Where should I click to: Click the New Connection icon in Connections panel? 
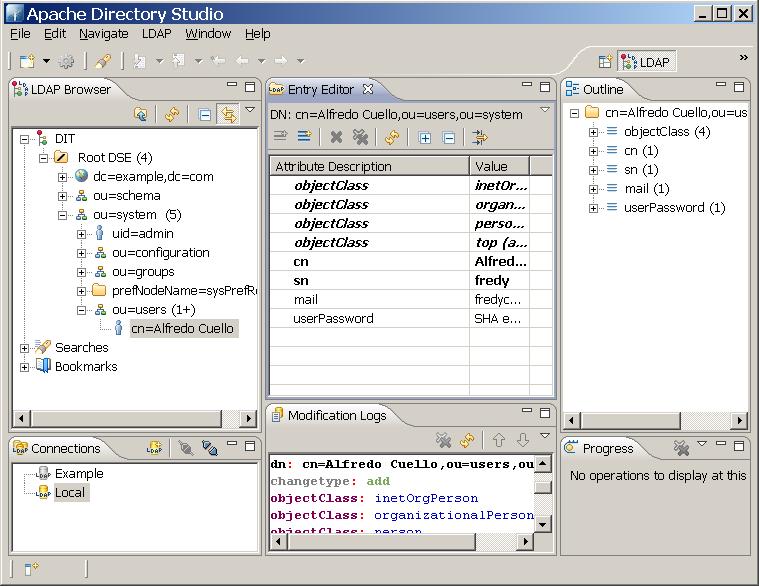[x=154, y=449]
